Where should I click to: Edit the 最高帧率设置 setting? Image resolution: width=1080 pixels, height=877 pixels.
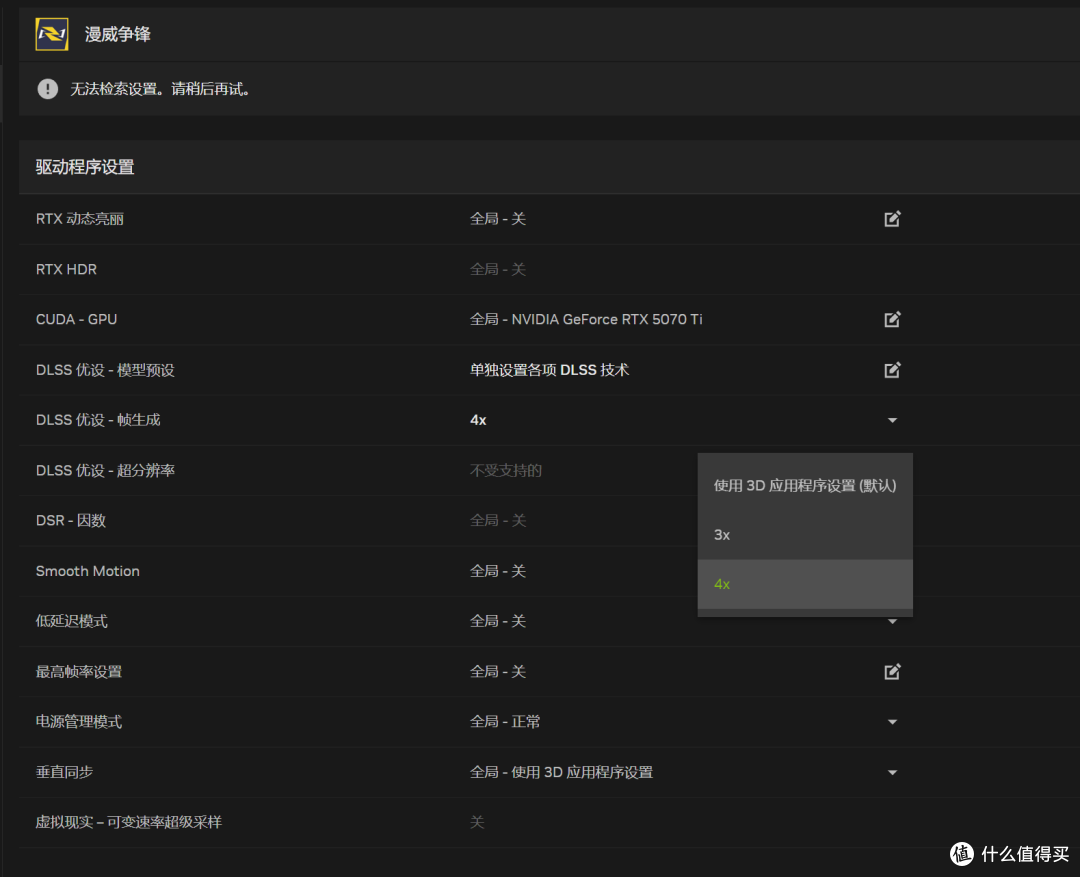(892, 672)
